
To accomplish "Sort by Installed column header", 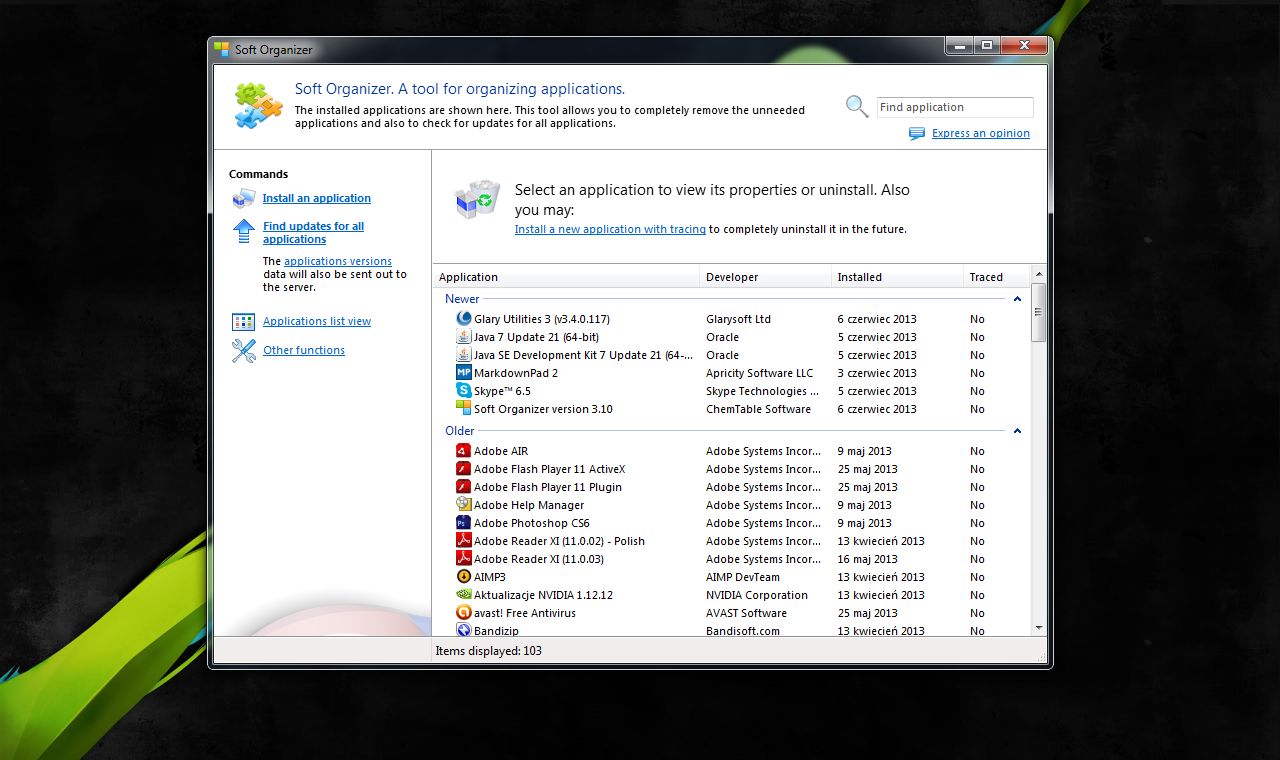I will point(897,277).
